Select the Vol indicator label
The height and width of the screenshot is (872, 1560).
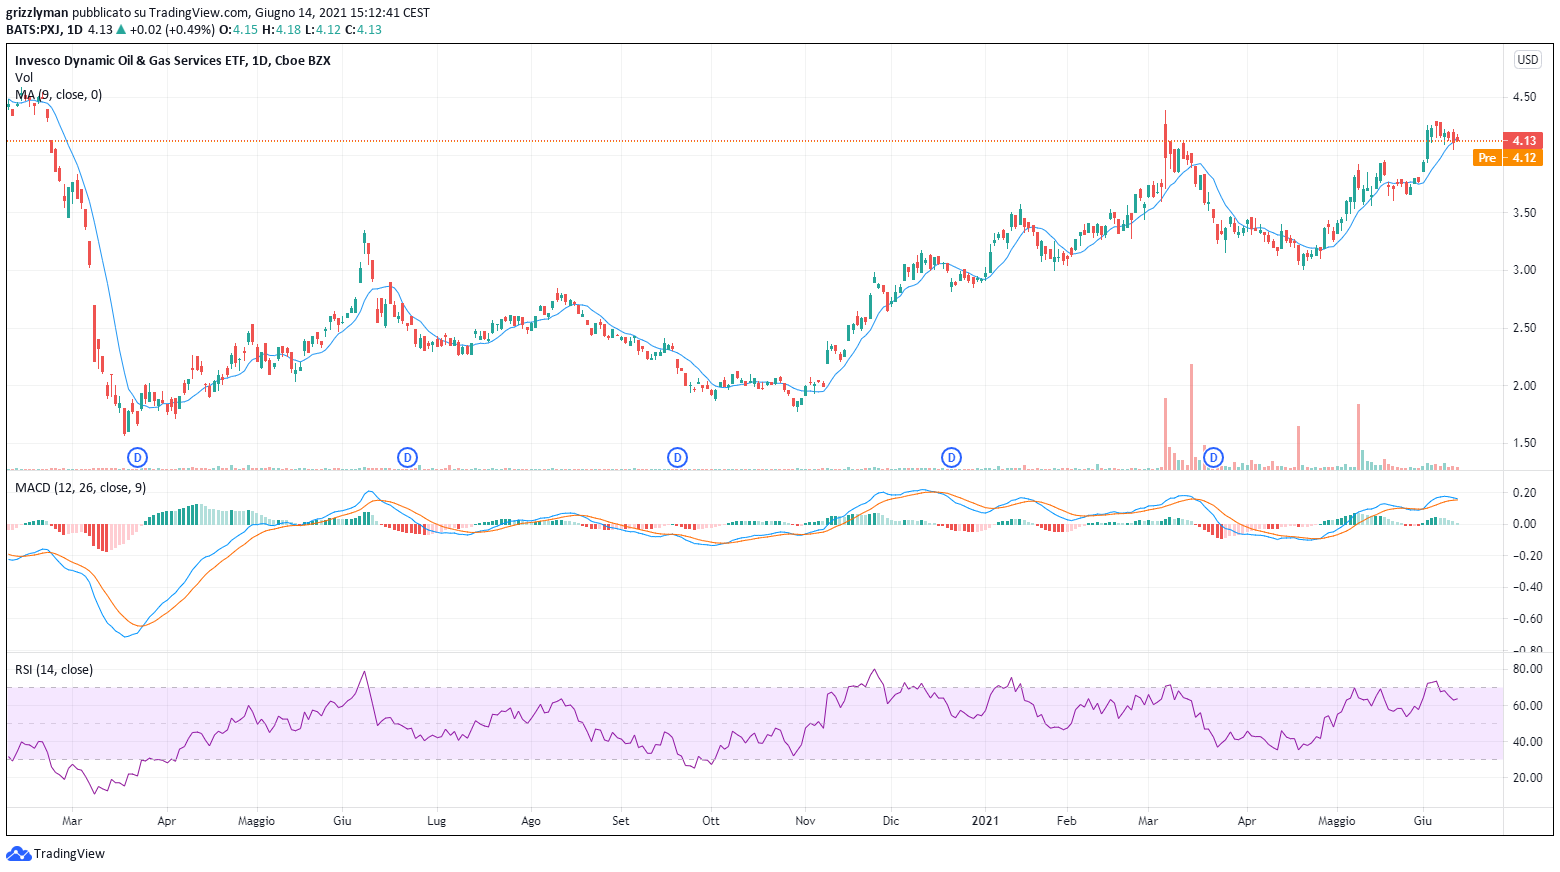pyautogui.click(x=24, y=78)
